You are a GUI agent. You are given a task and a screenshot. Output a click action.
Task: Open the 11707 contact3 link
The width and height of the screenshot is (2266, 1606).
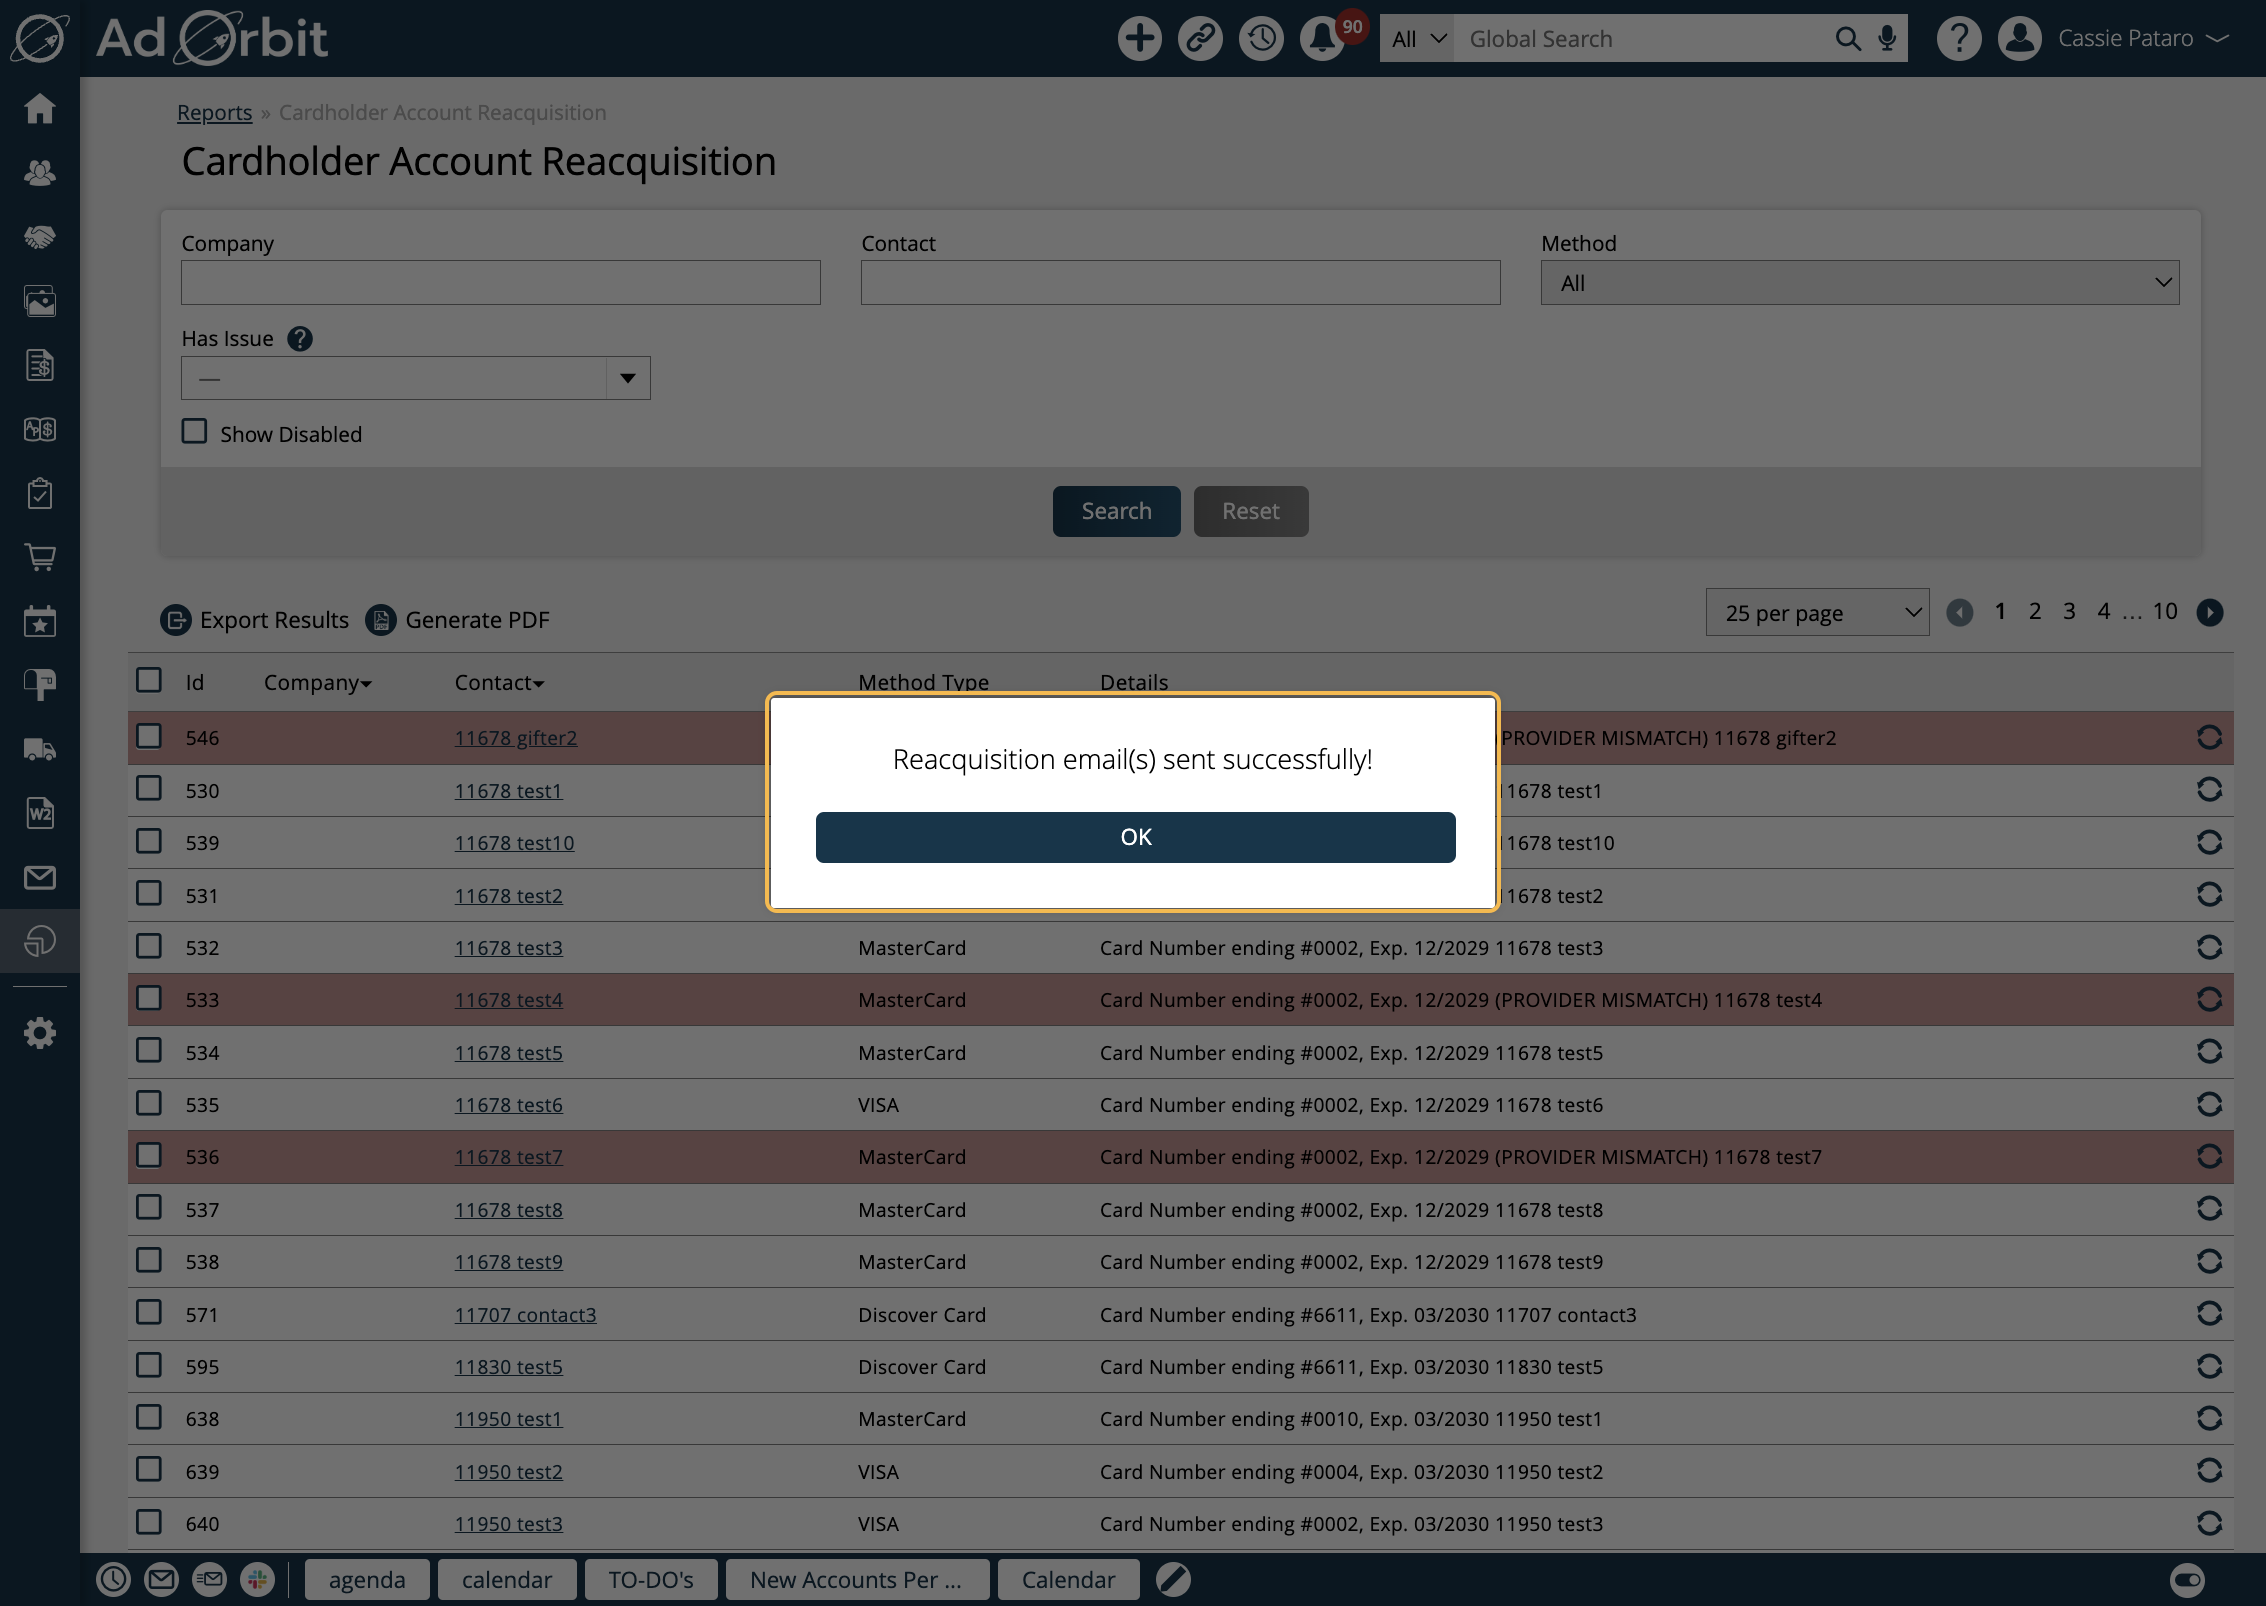(525, 1315)
